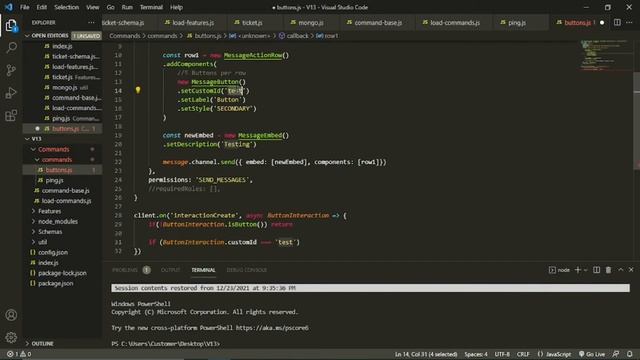Close the terminal panel
This screenshot has width=640, height=360.
click(631, 270)
